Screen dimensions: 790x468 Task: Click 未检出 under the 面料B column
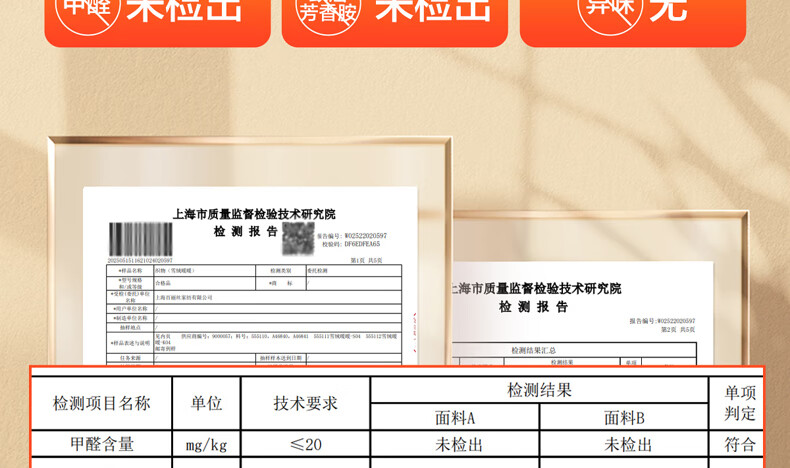[x=627, y=445]
